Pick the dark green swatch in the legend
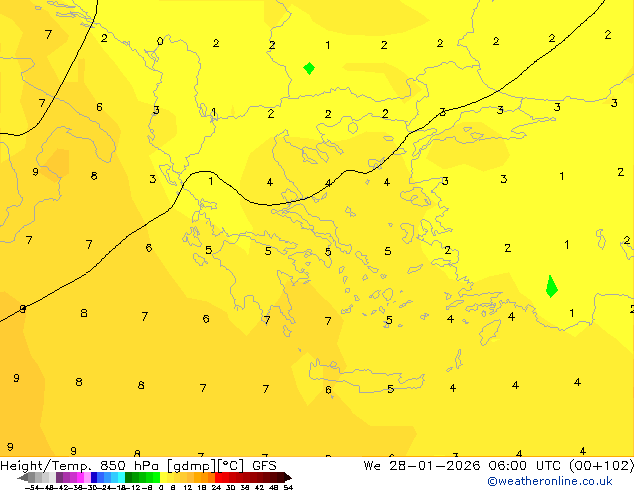 [x=128, y=477]
